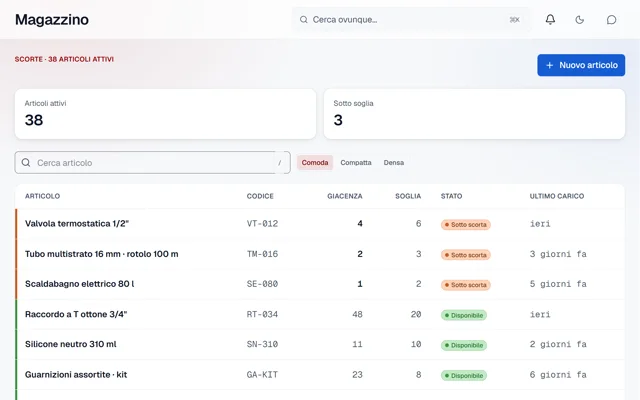Click code VT-012
Screen dimensions: 640x400
click(262, 224)
